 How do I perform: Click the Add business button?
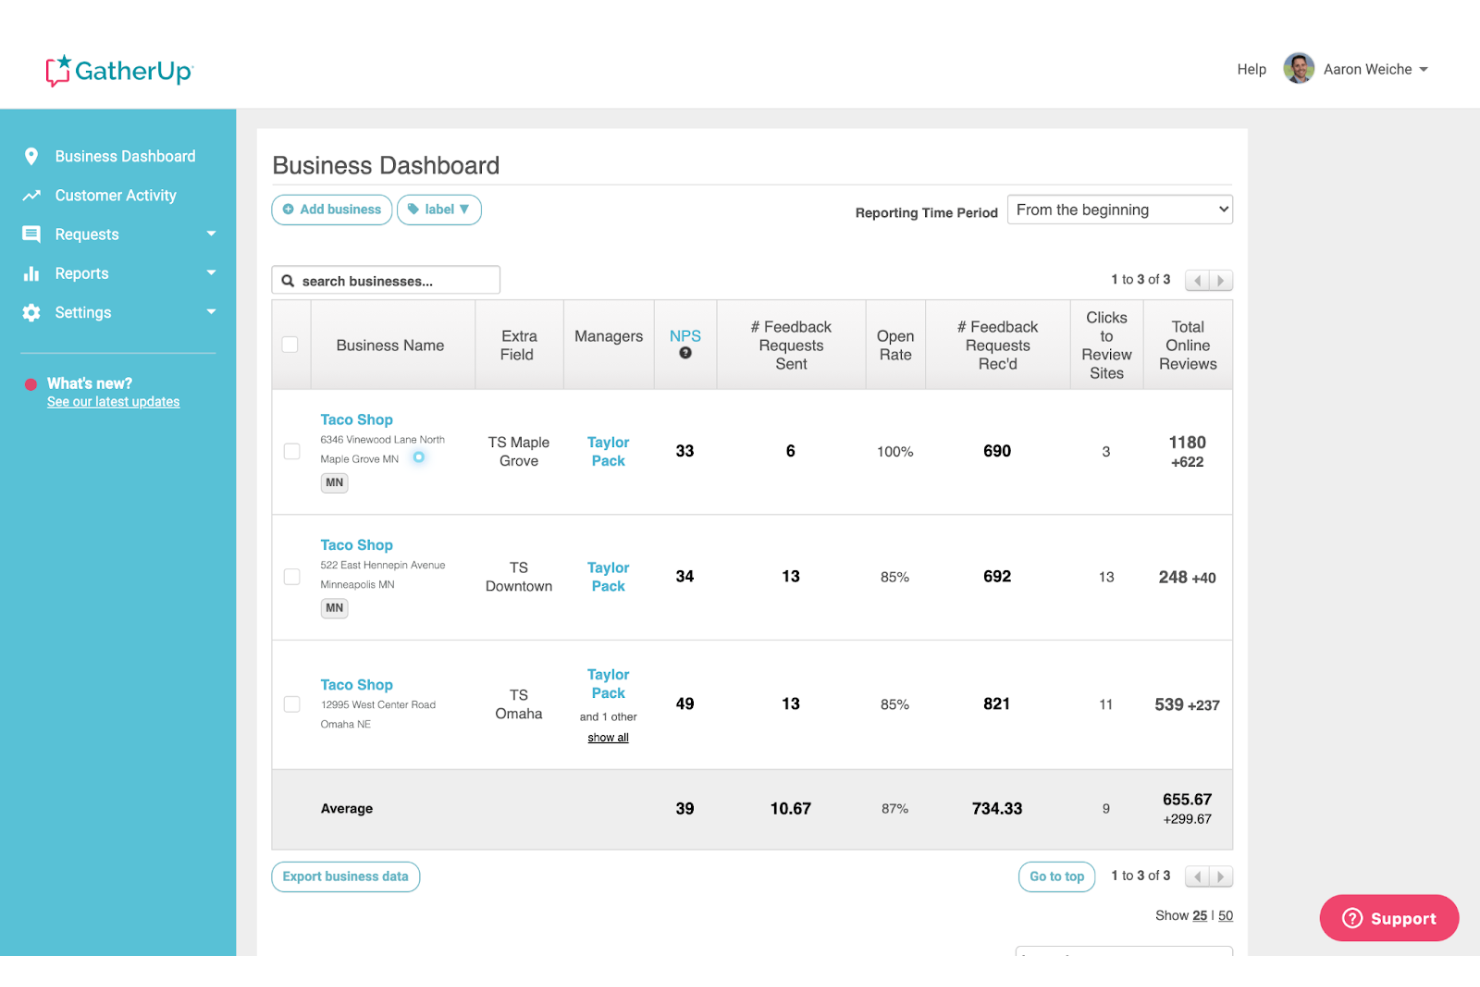pyautogui.click(x=332, y=210)
